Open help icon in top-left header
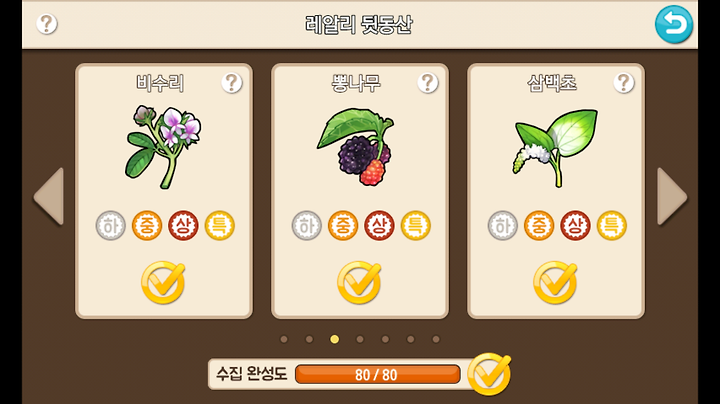Screen dimensions: 720x404 click(47, 24)
